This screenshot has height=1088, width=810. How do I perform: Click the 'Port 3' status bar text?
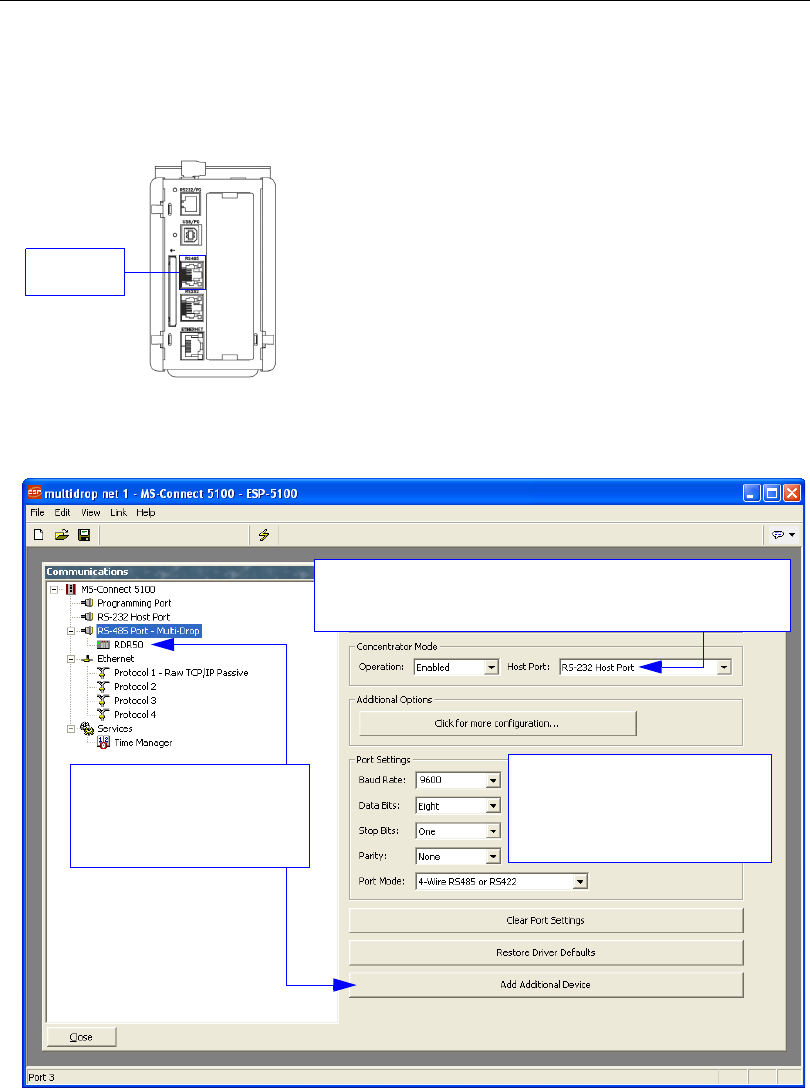click(x=41, y=1077)
